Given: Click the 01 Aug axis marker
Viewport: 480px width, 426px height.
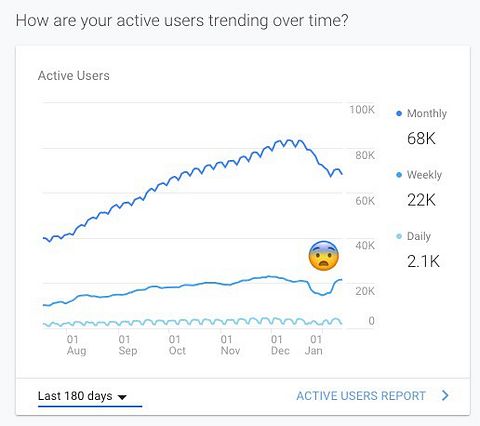Looking at the screenshot, I should pyautogui.click(x=76, y=345).
